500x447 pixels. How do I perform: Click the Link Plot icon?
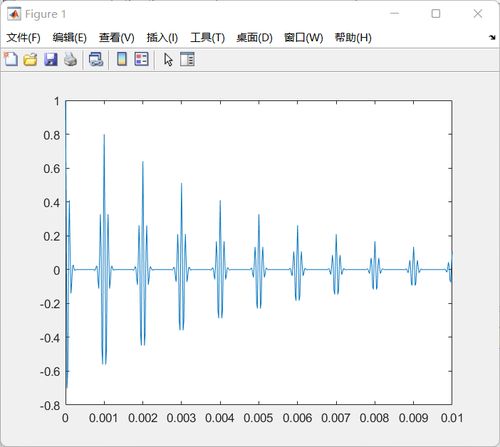96,59
